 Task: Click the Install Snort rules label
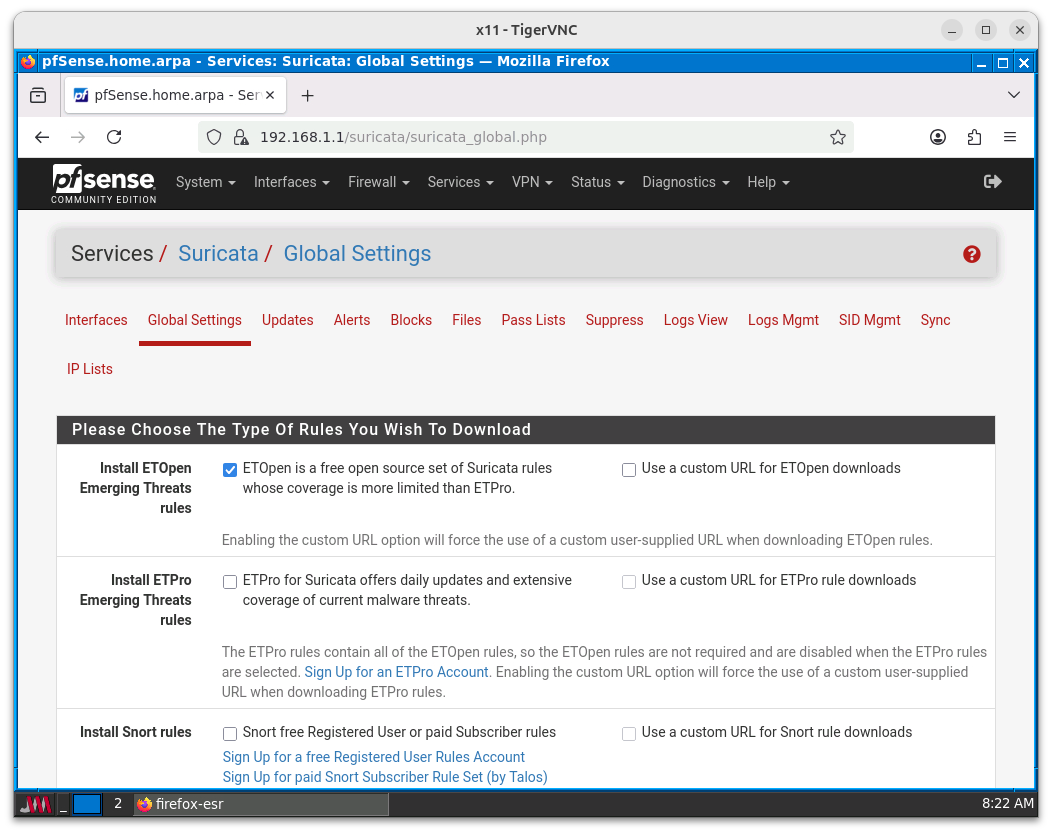point(136,732)
